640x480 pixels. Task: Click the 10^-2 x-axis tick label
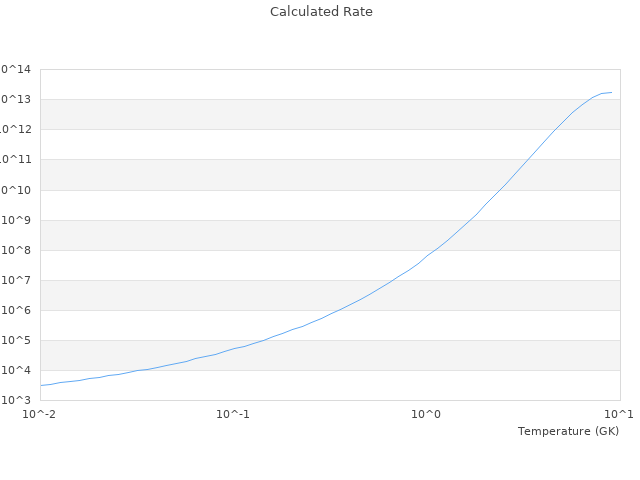pos(40,413)
